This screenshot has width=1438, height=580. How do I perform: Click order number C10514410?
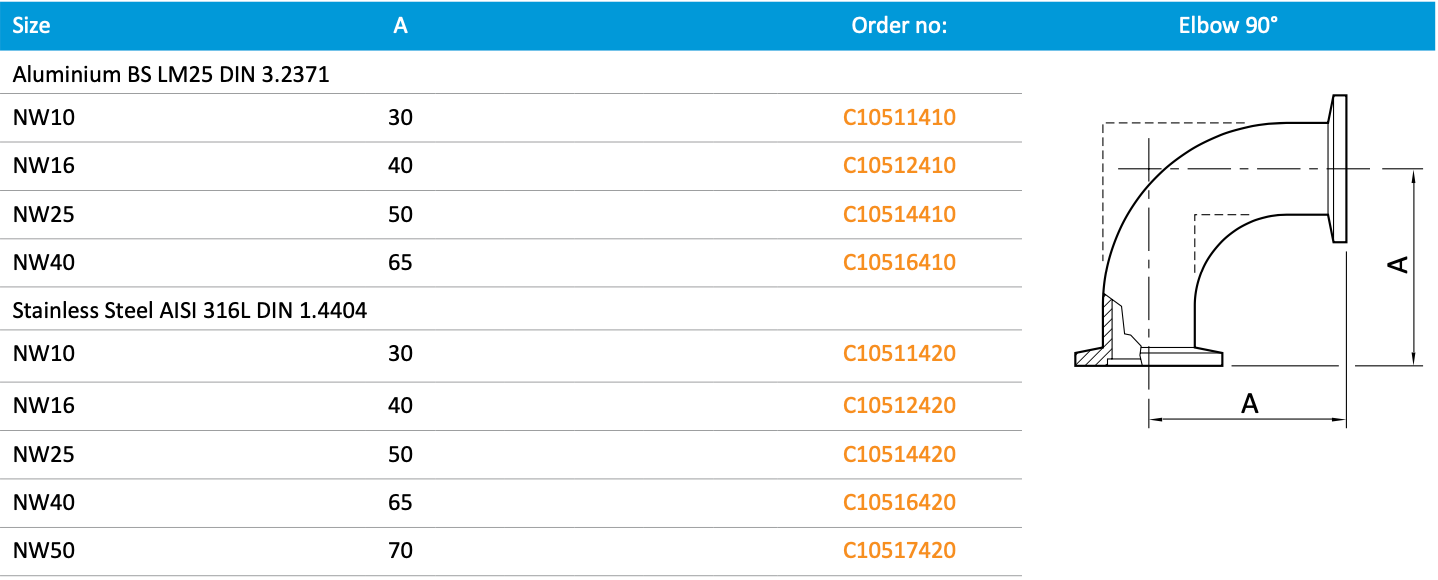click(899, 215)
